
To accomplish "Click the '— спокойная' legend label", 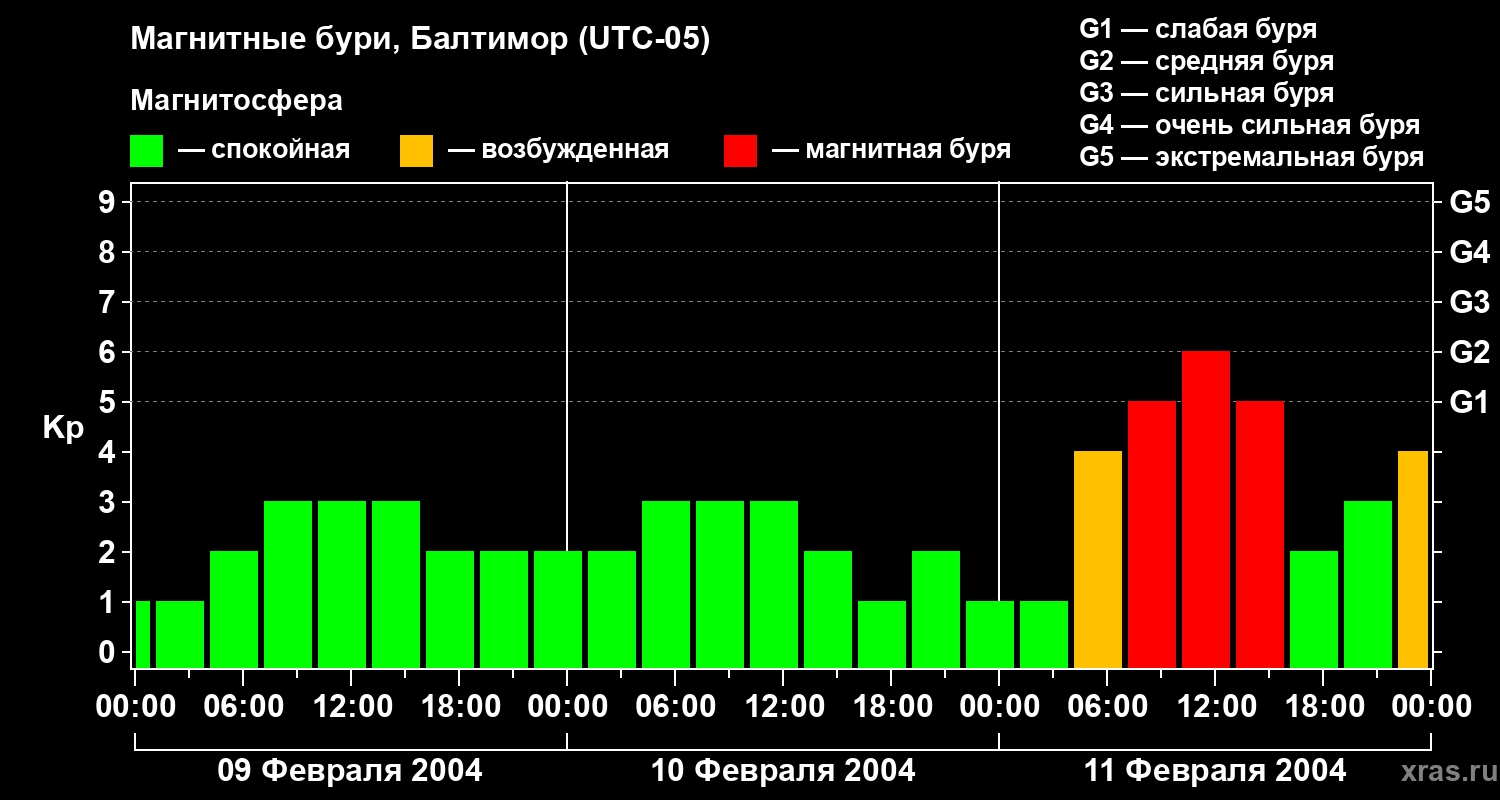I will (264, 151).
